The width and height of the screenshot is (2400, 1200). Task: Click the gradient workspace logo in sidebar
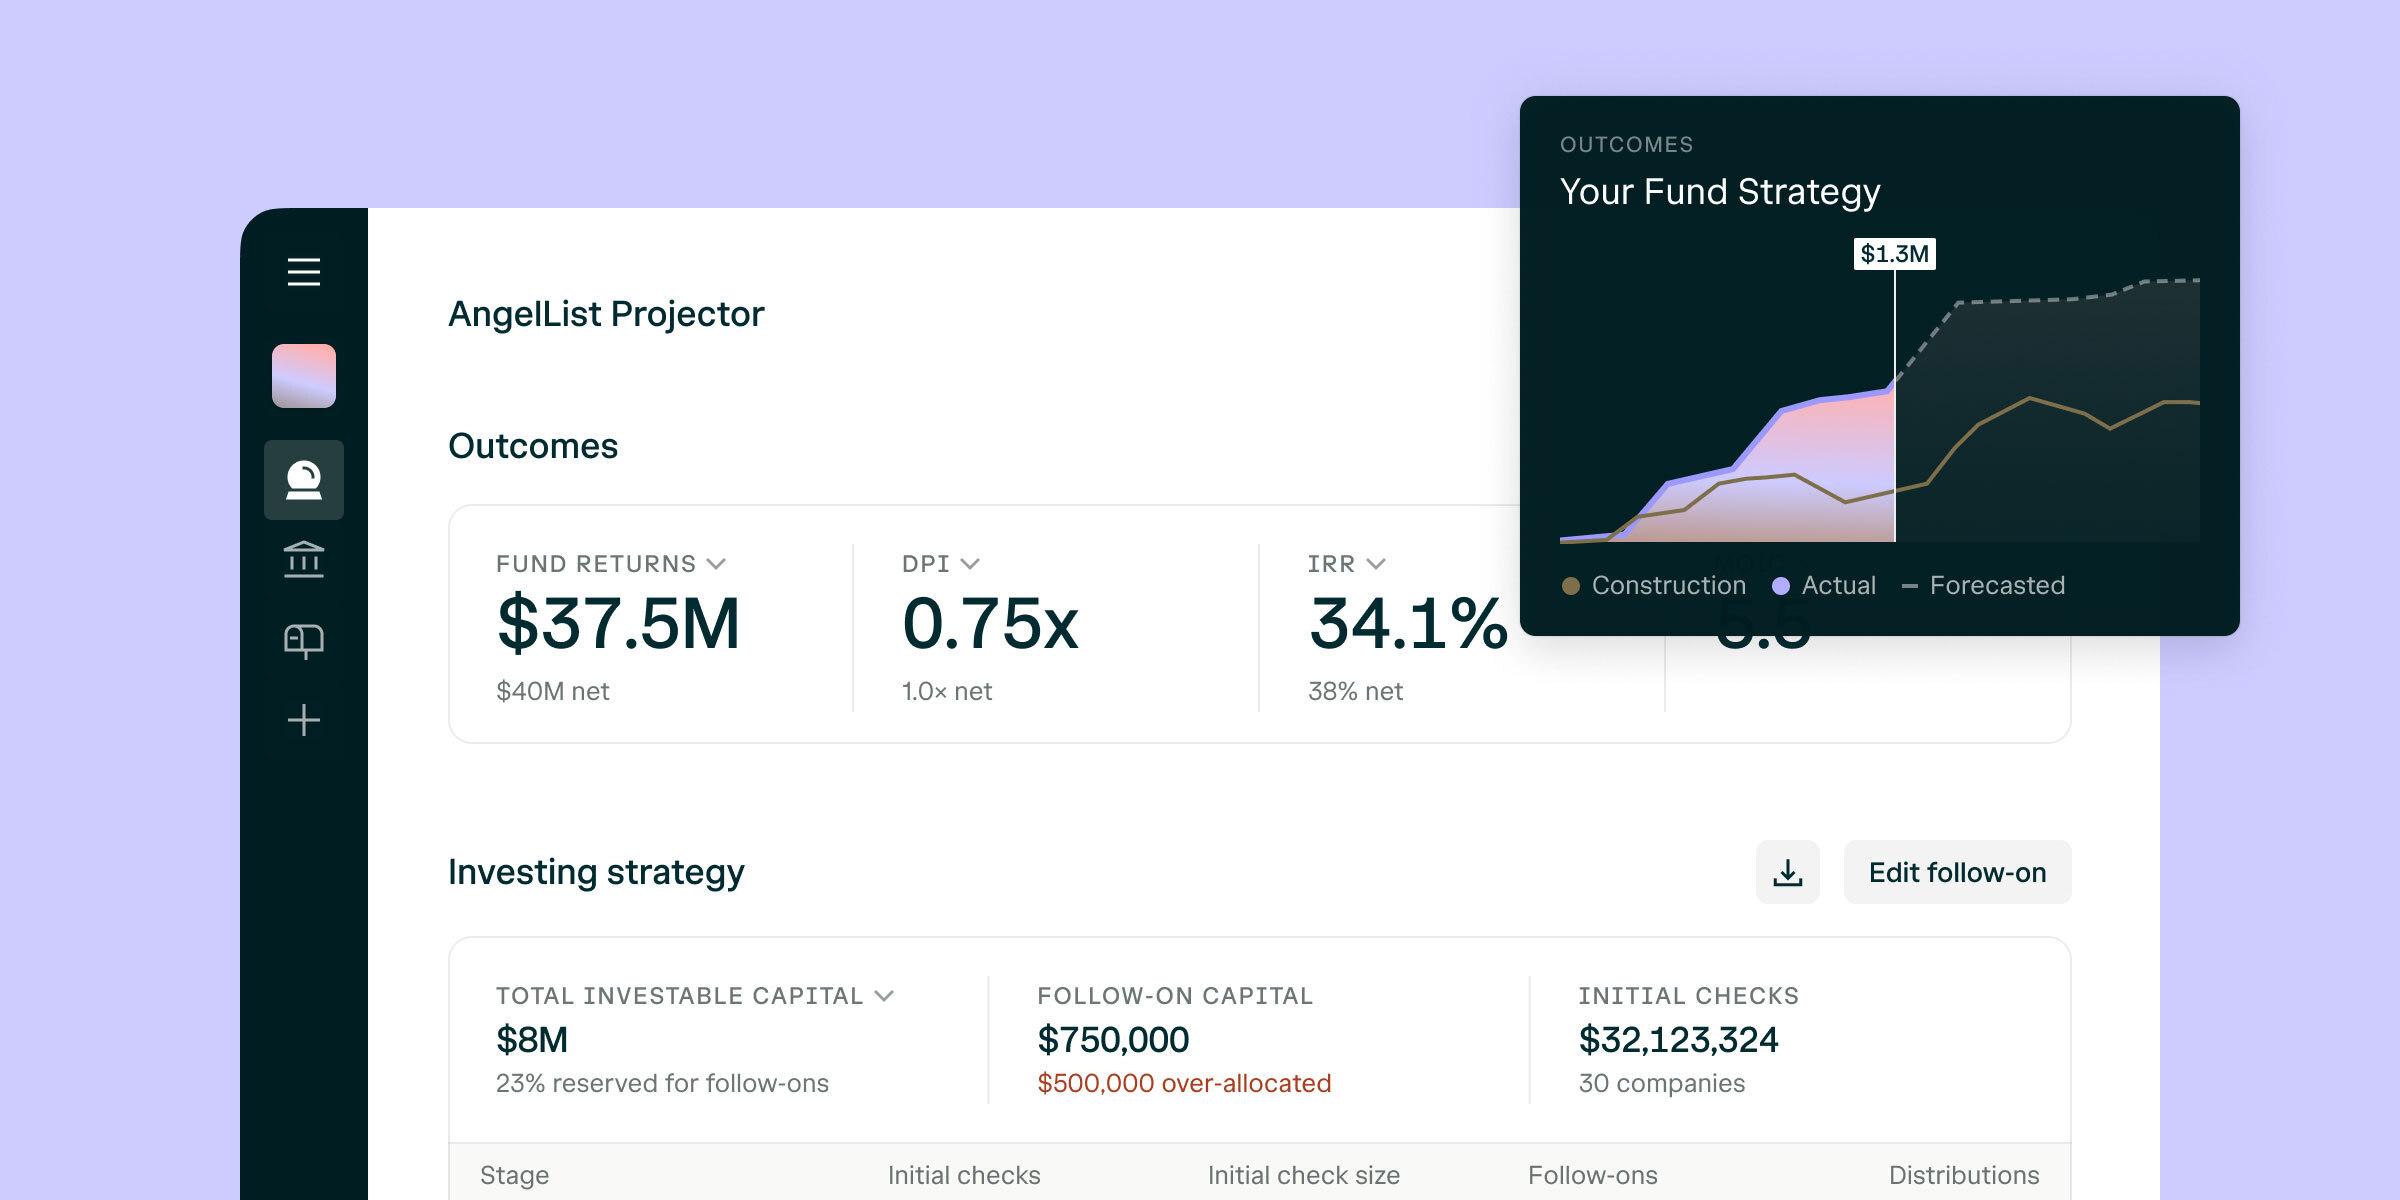pos(304,375)
